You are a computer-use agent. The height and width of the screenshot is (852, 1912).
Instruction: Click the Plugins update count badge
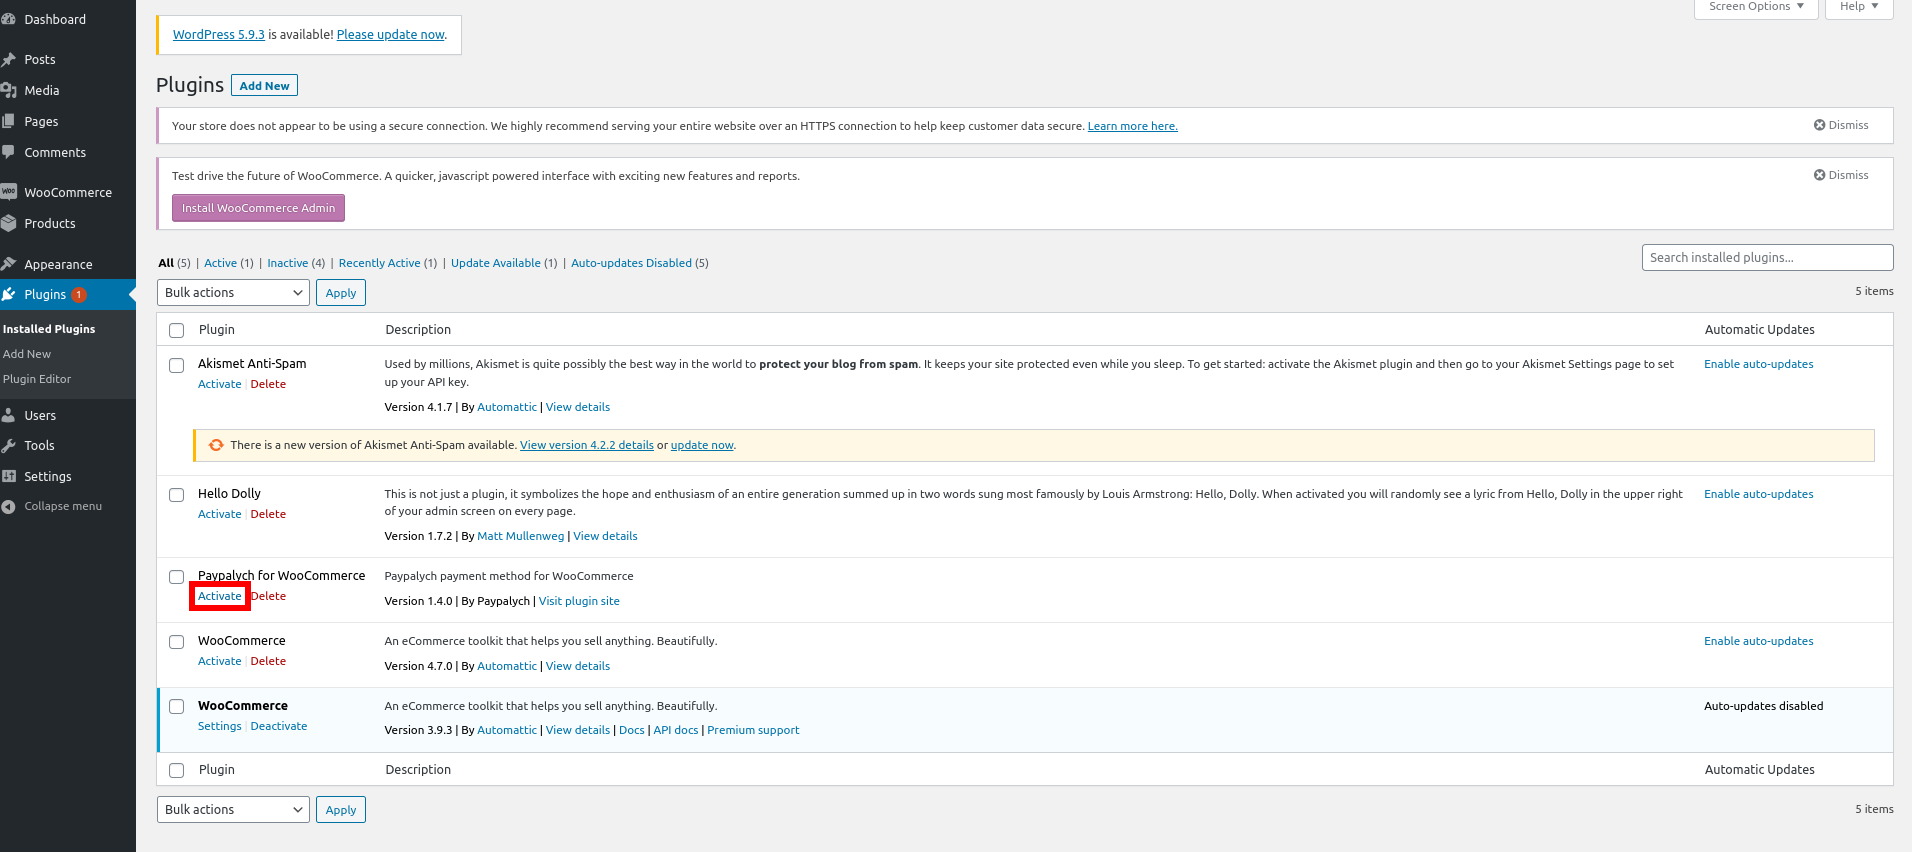click(x=79, y=294)
